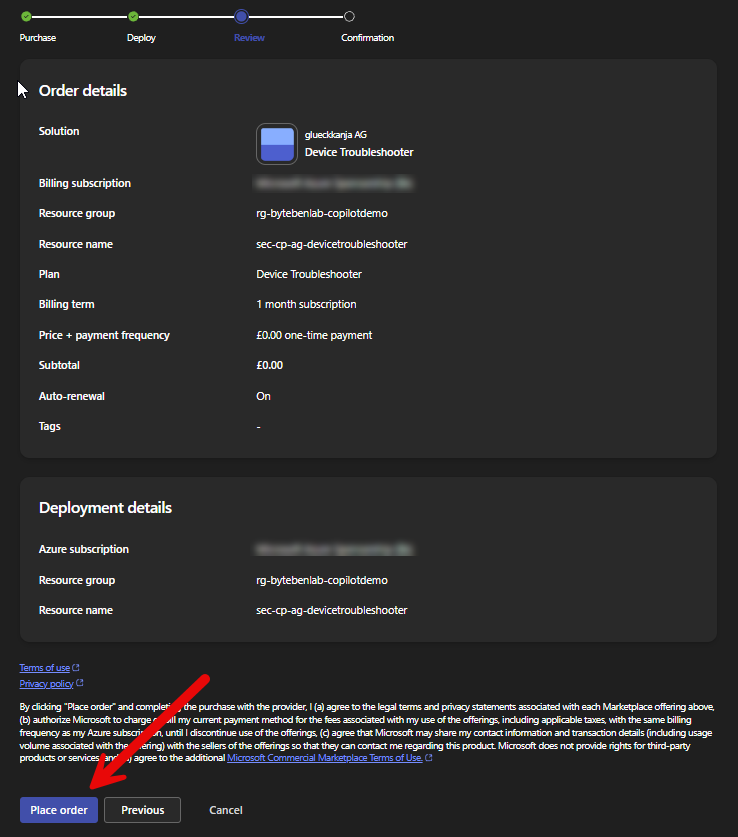
Task: Open the Privacy policy link
Action: click(x=46, y=684)
